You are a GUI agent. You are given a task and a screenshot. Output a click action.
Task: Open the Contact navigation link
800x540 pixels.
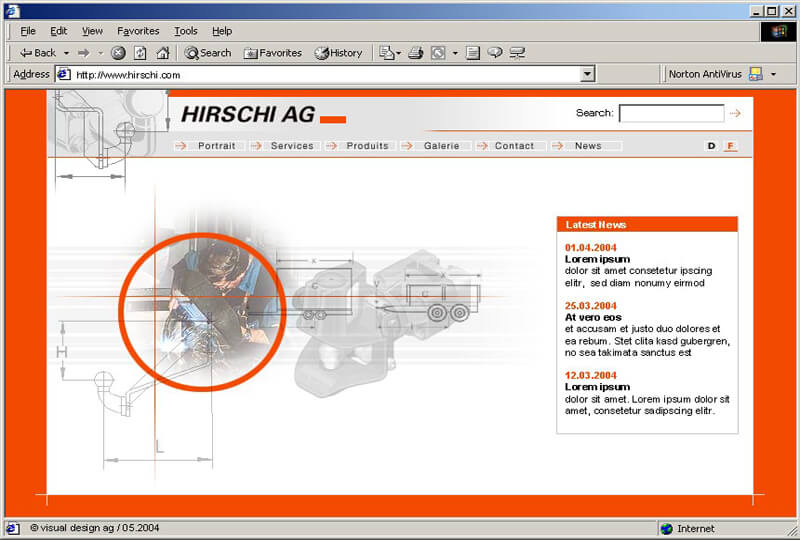[514, 146]
